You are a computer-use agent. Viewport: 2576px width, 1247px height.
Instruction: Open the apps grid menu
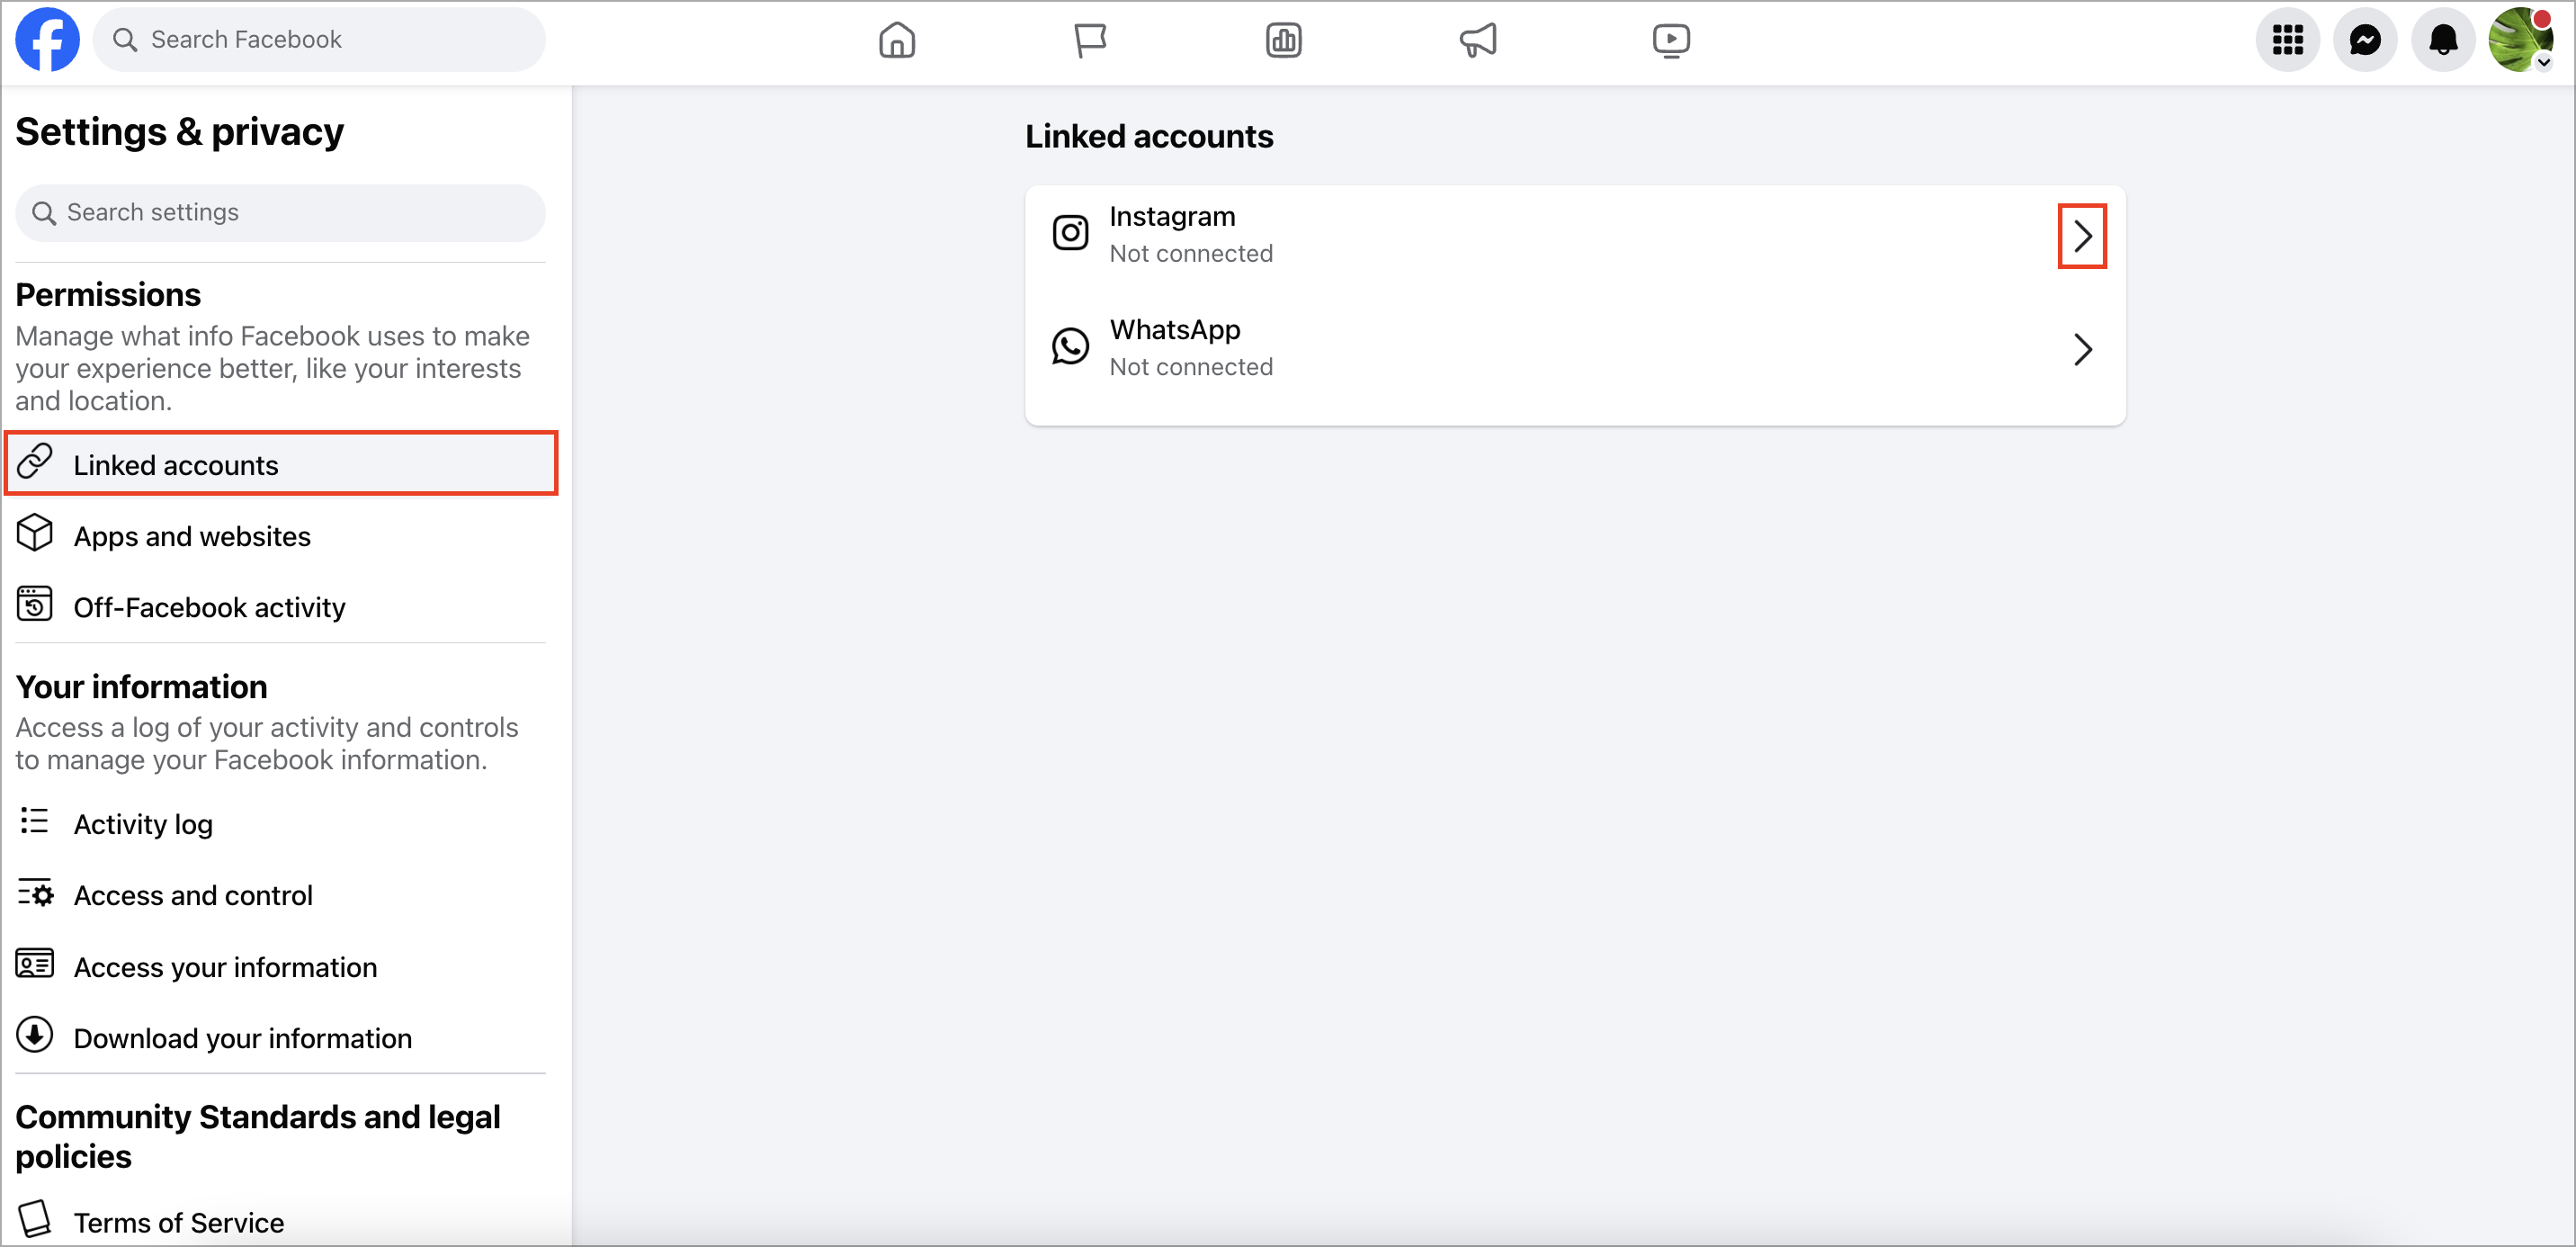(2287, 40)
